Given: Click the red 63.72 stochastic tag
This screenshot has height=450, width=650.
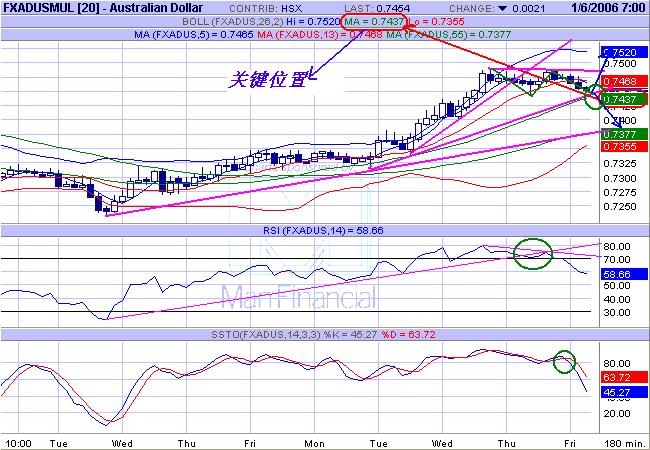Looking at the screenshot, I should pos(624,377).
